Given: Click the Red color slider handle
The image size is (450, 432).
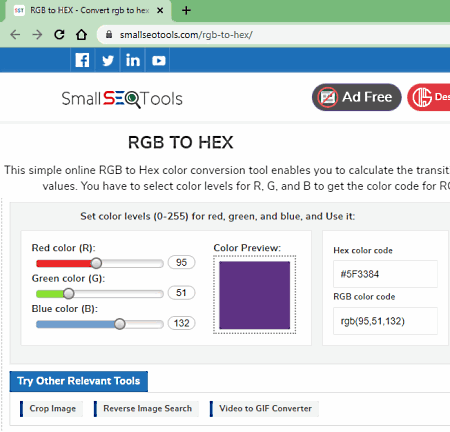Looking at the screenshot, I should click(x=96, y=263).
